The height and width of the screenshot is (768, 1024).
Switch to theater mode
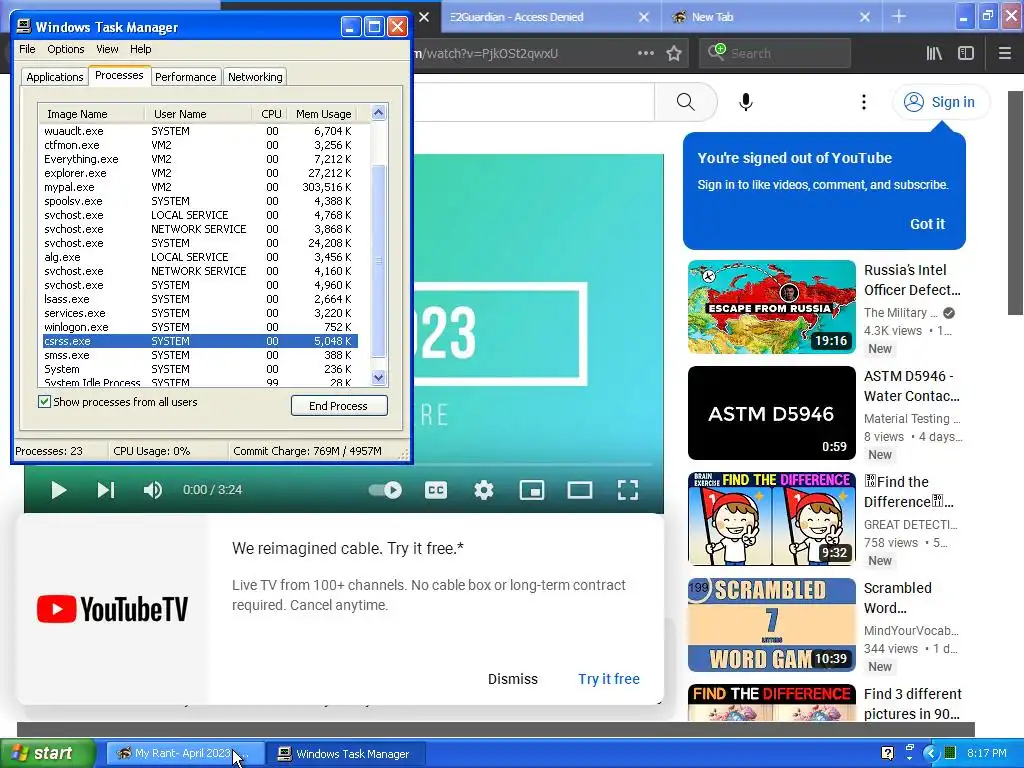point(579,490)
